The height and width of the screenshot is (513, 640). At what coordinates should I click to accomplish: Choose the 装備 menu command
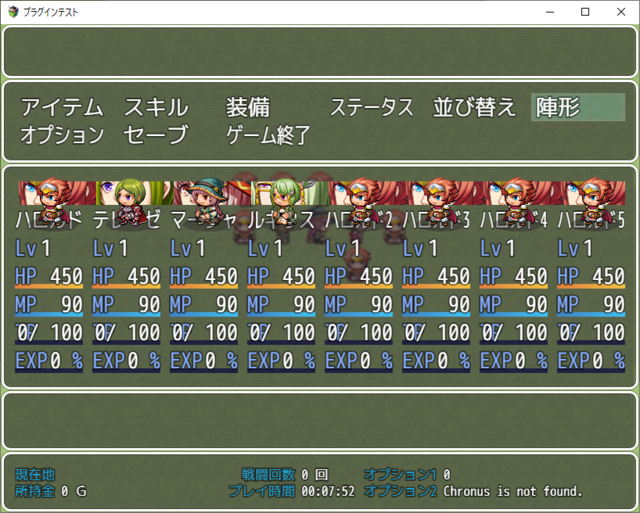[x=248, y=107]
